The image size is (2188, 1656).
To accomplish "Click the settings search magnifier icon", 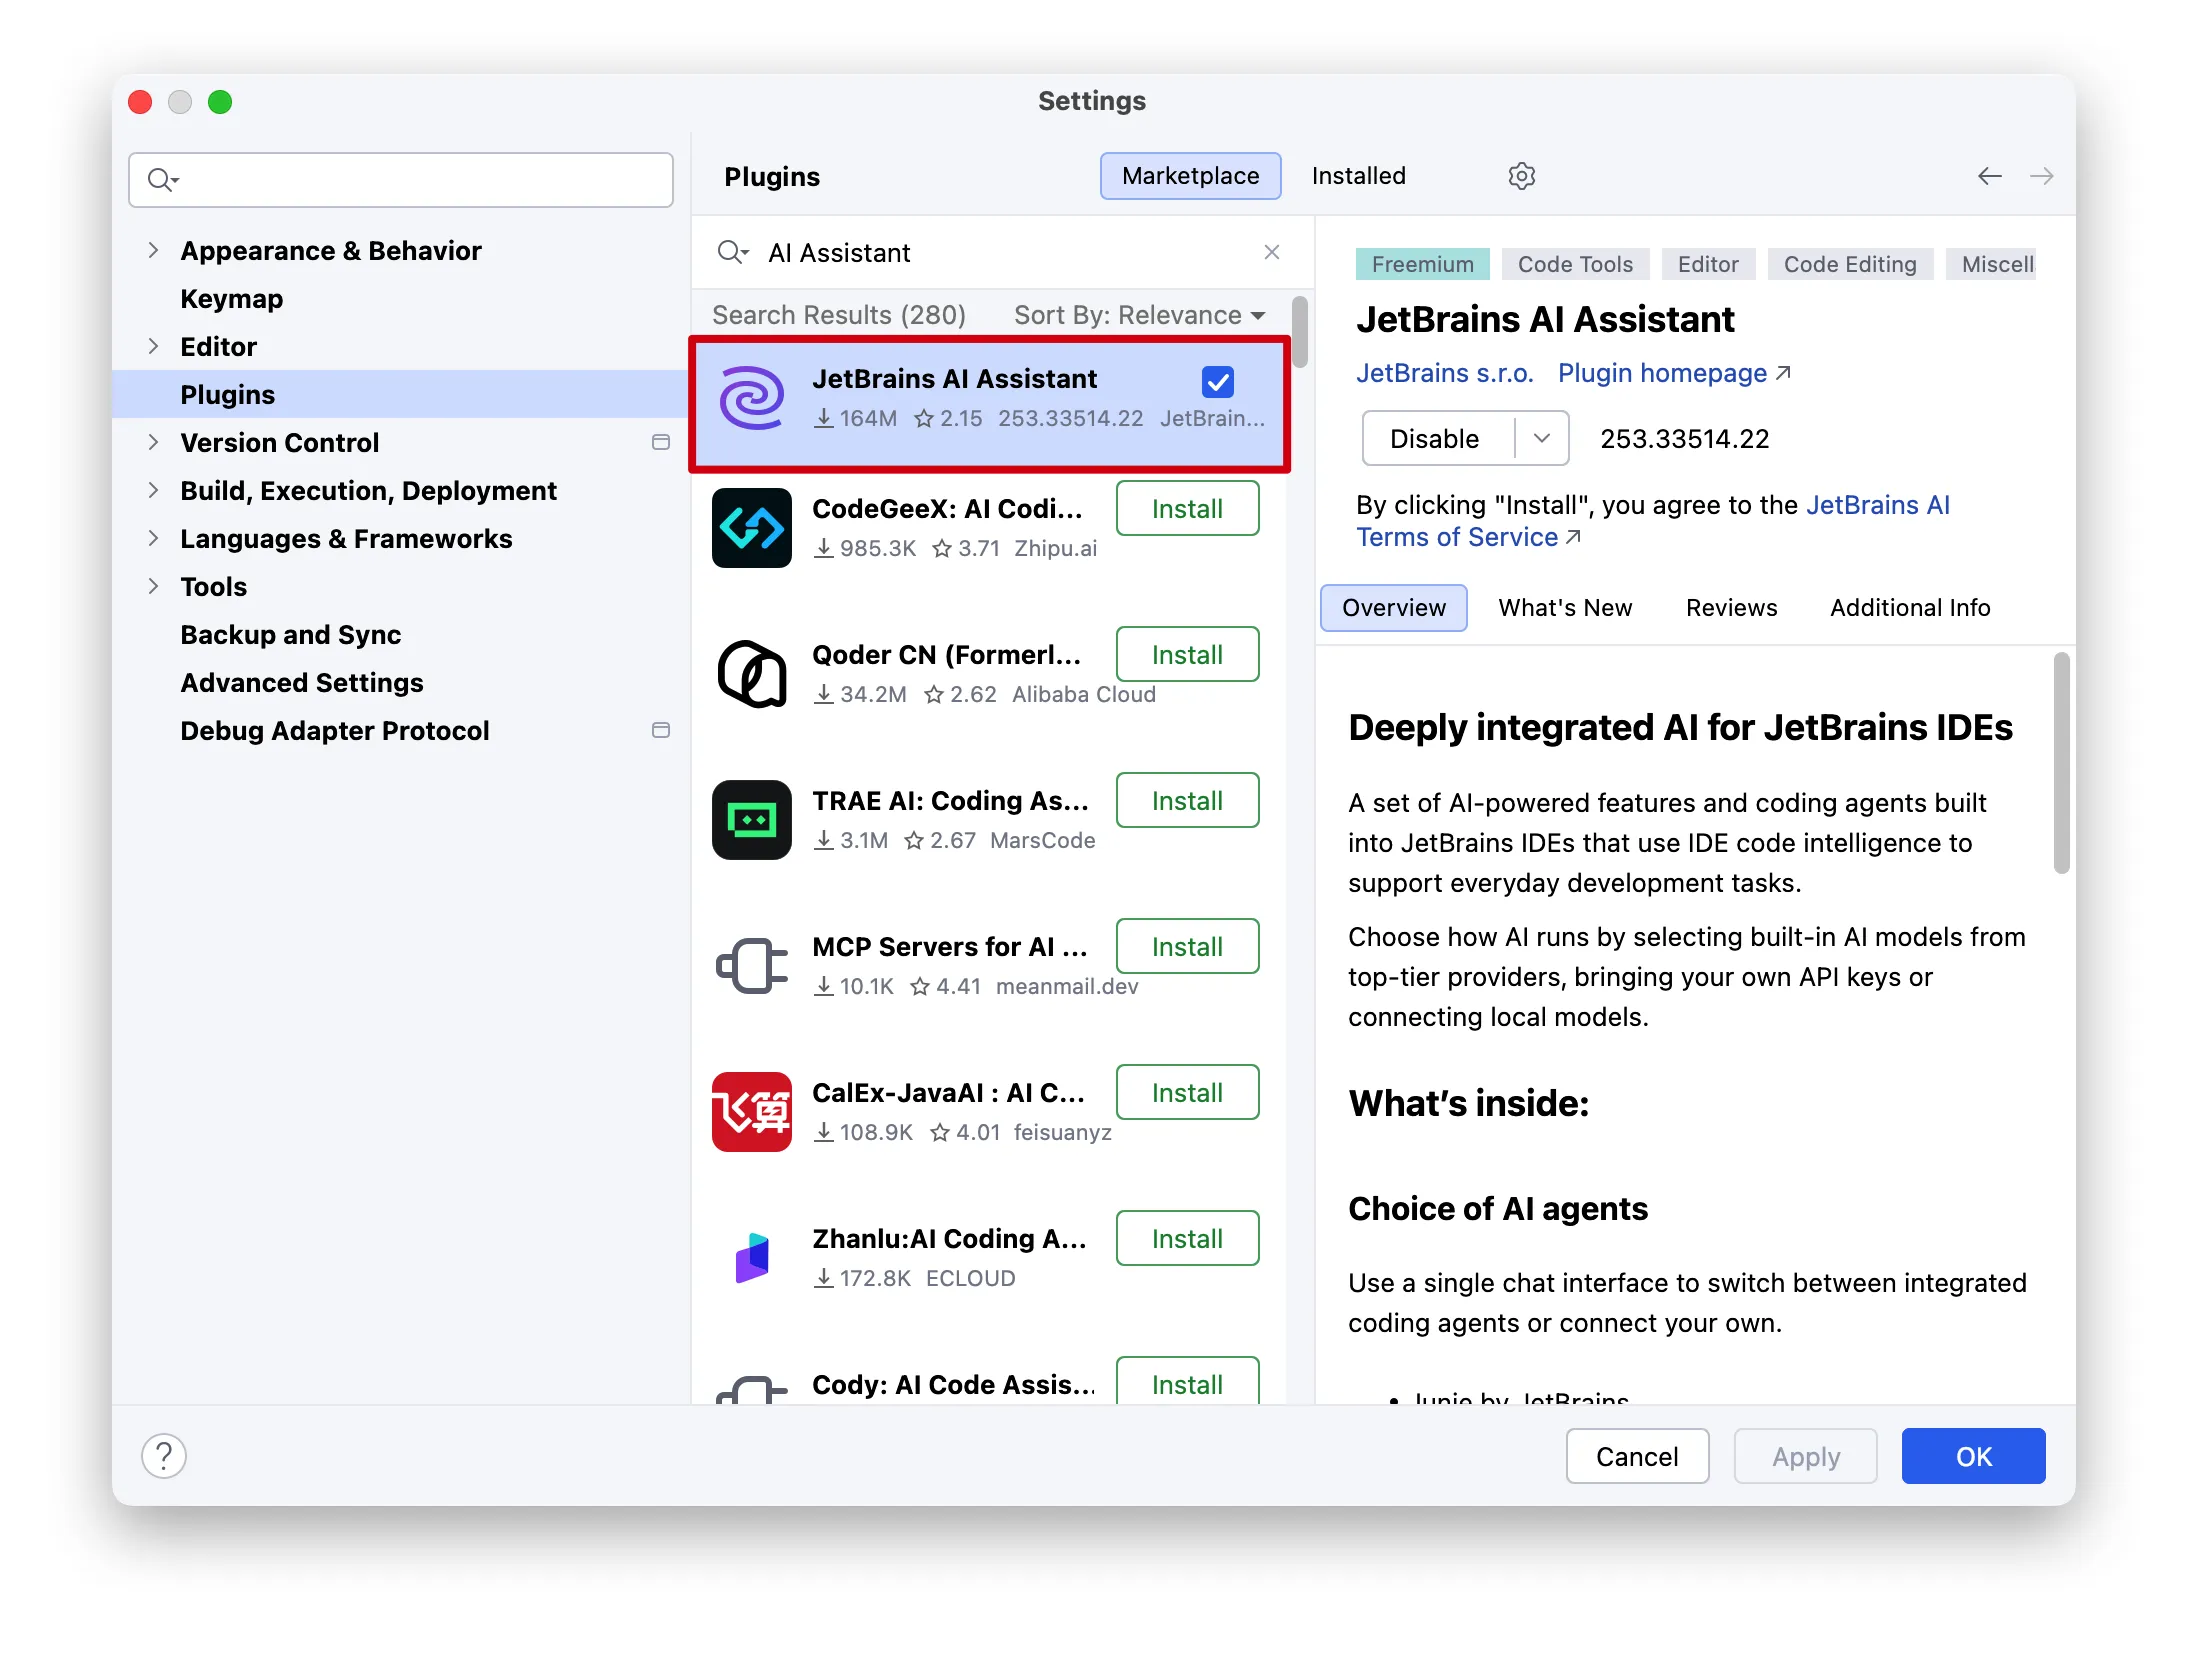I will [162, 180].
